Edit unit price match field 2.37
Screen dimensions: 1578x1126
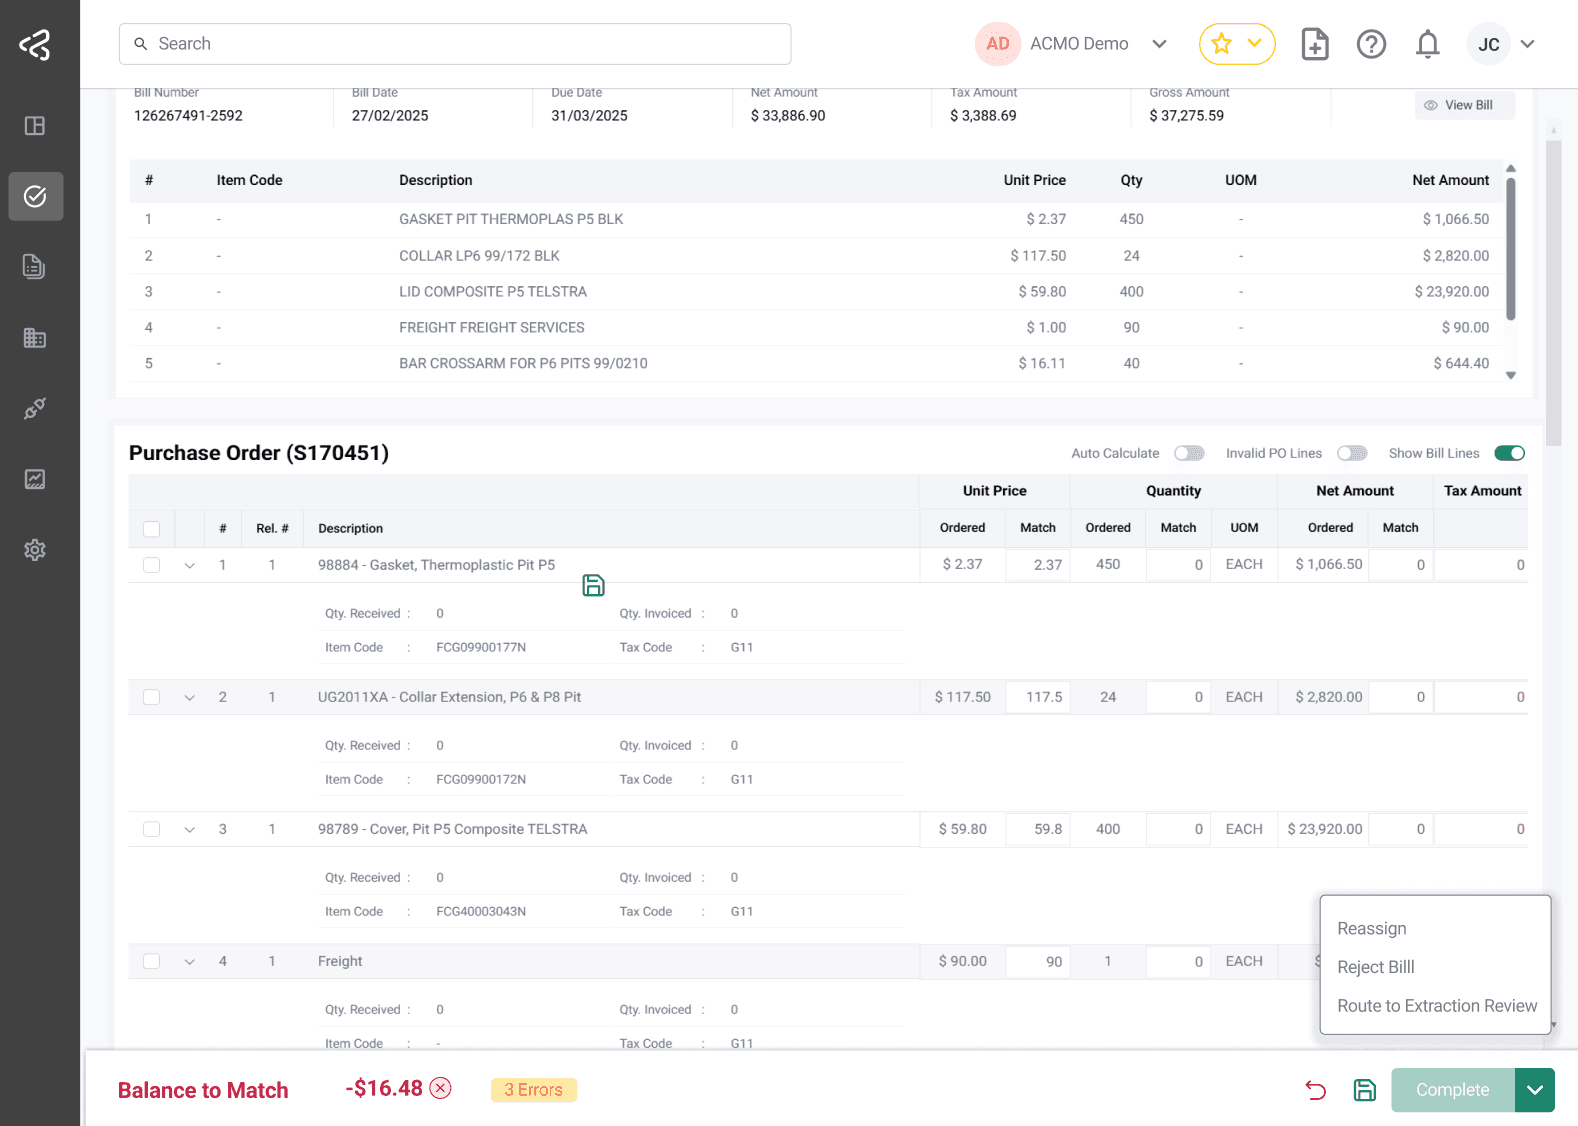[x=1037, y=565]
